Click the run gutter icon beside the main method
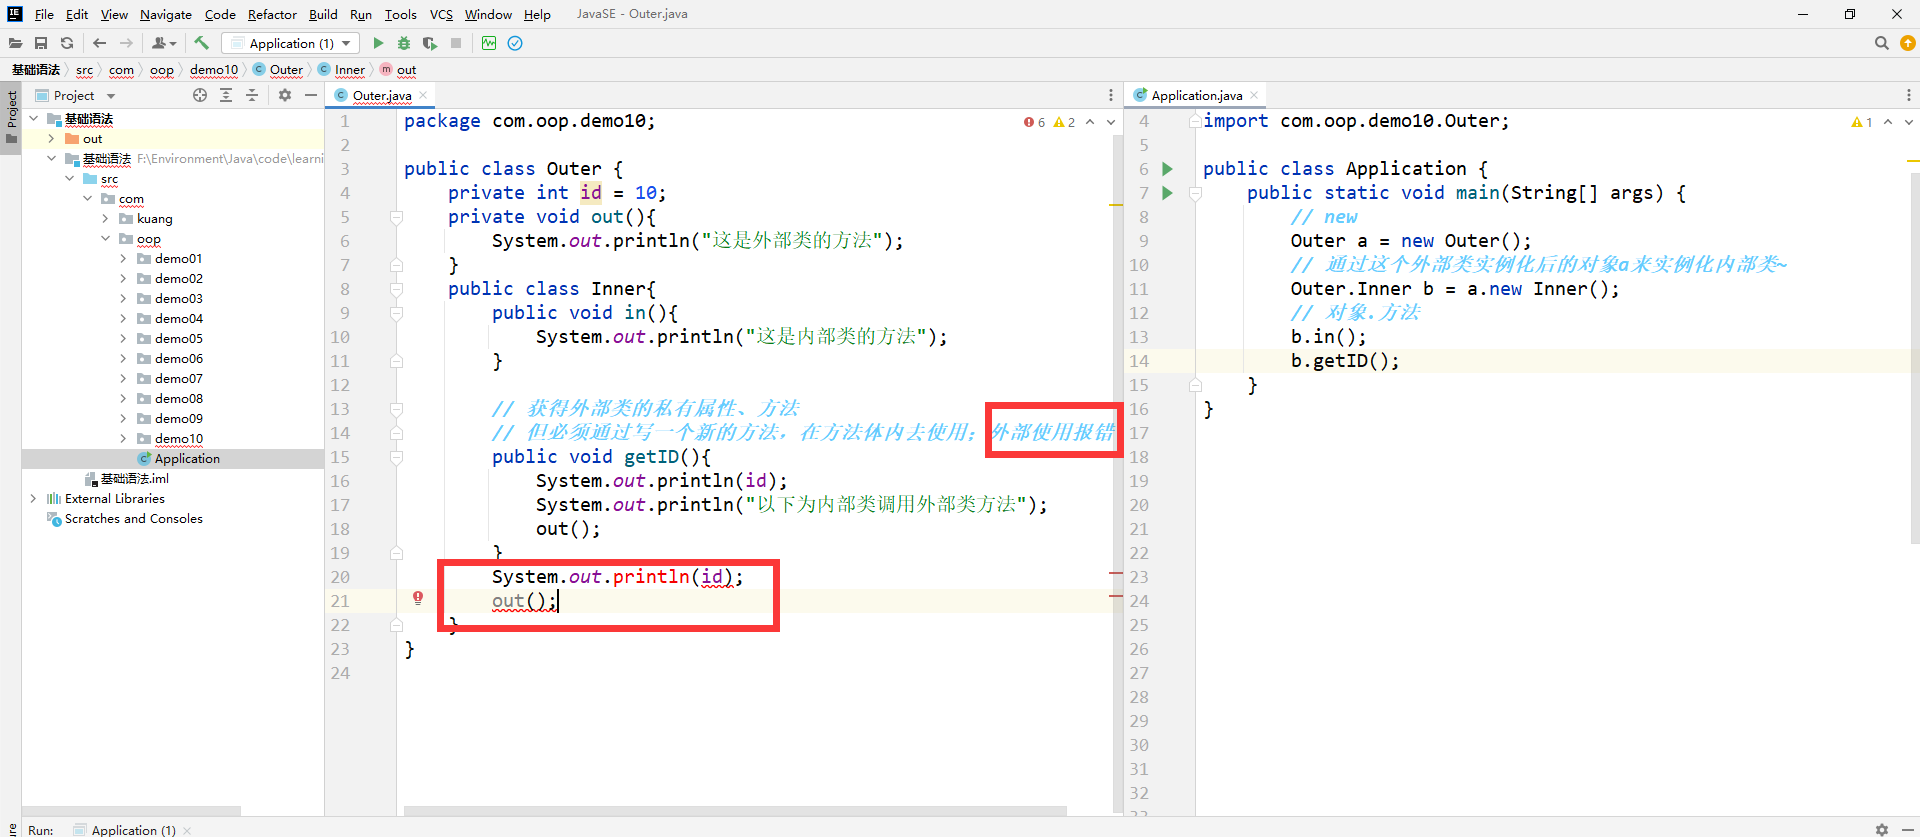This screenshot has width=1920, height=837. [x=1167, y=193]
